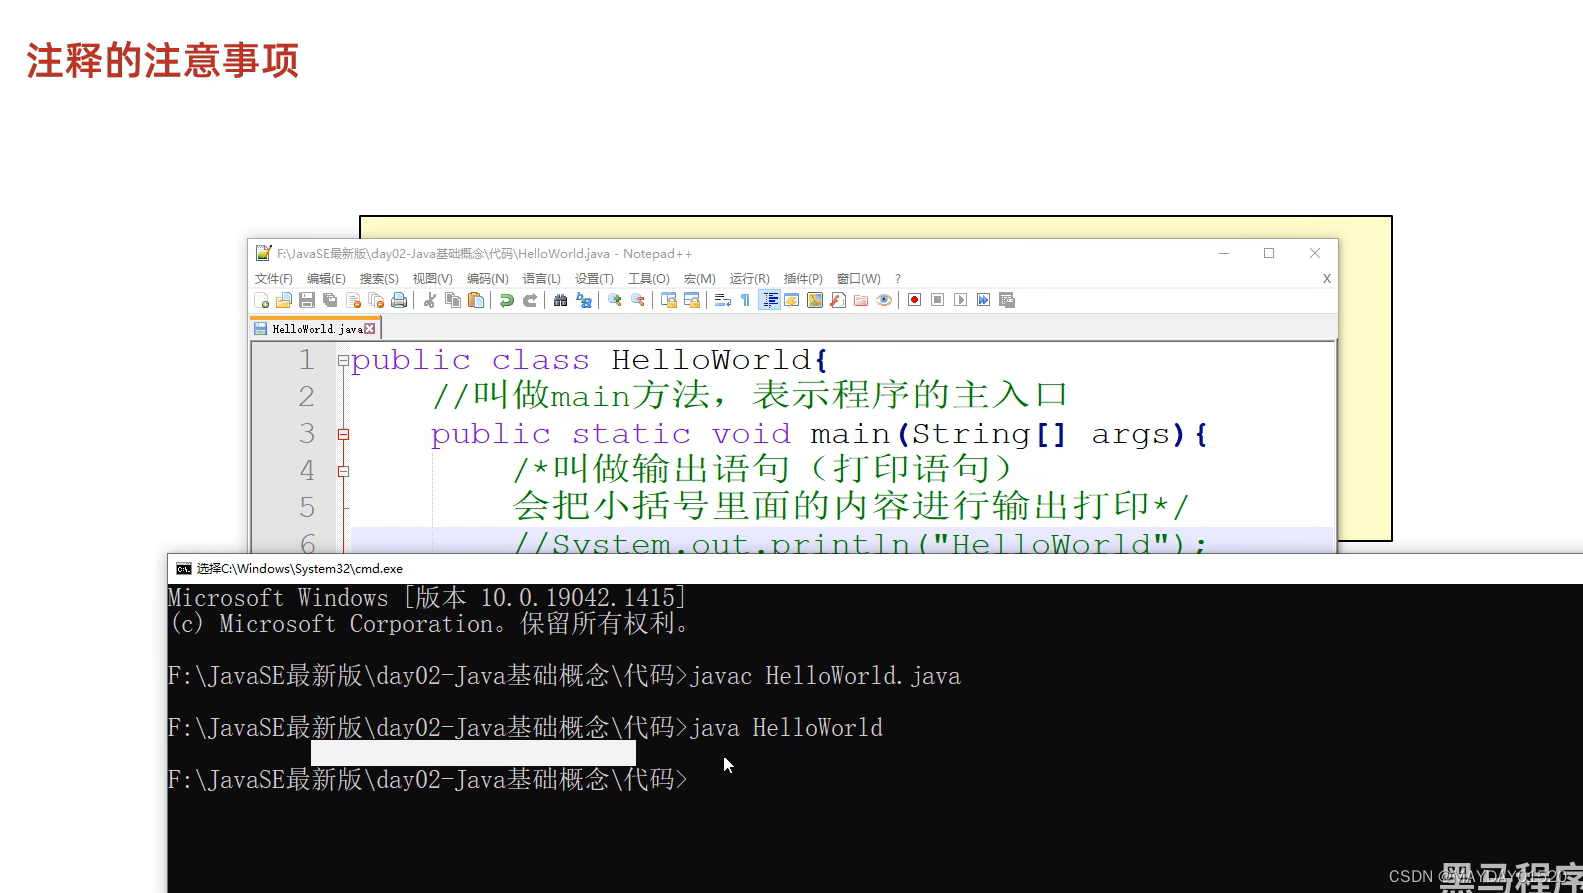Open the 语言(L) menu
The width and height of the screenshot is (1583, 893).
coord(542,279)
